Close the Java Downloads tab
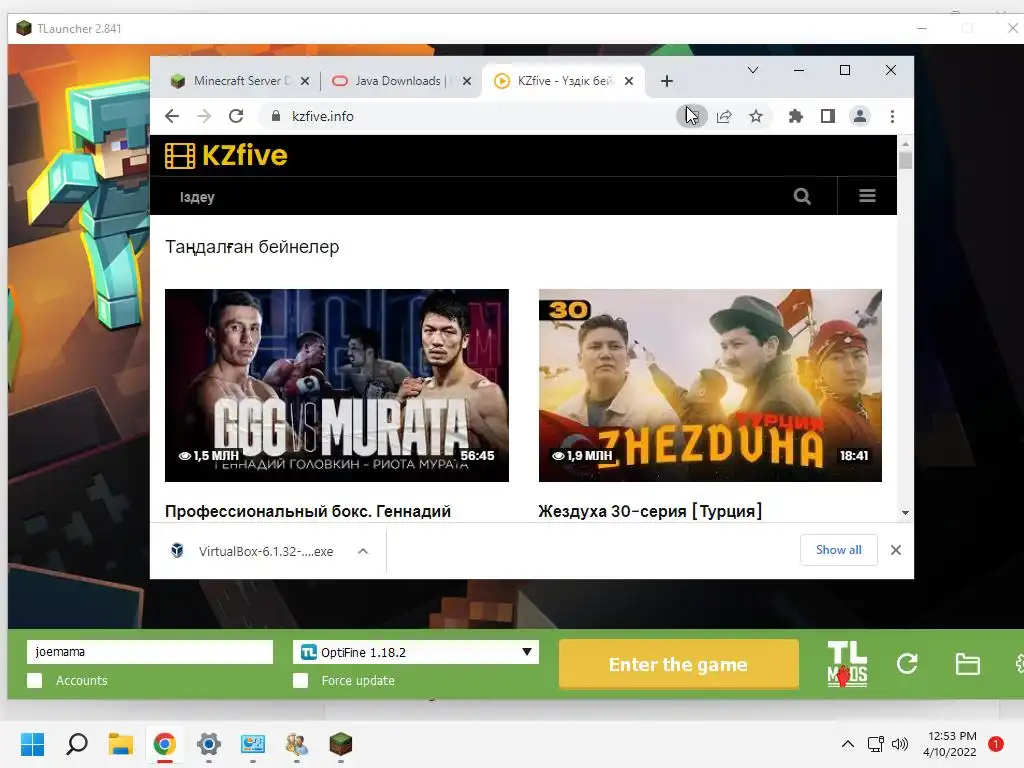 click(467, 81)
